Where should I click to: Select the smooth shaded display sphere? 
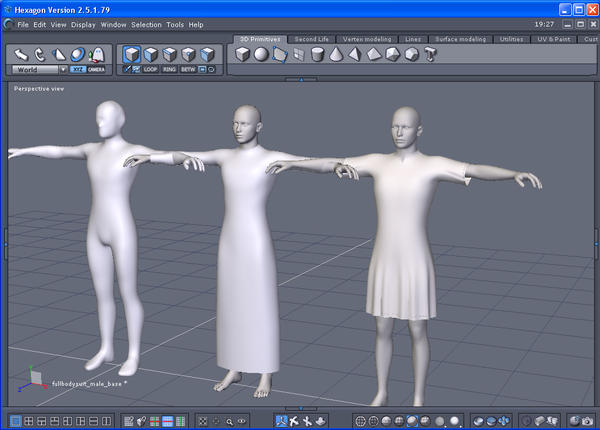click(413, 421)
